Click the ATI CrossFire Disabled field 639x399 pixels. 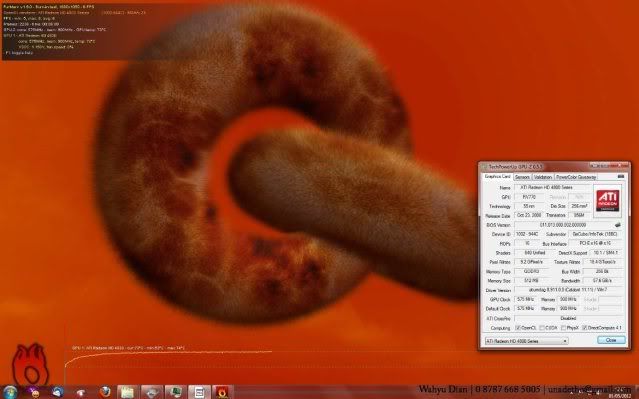568,318
